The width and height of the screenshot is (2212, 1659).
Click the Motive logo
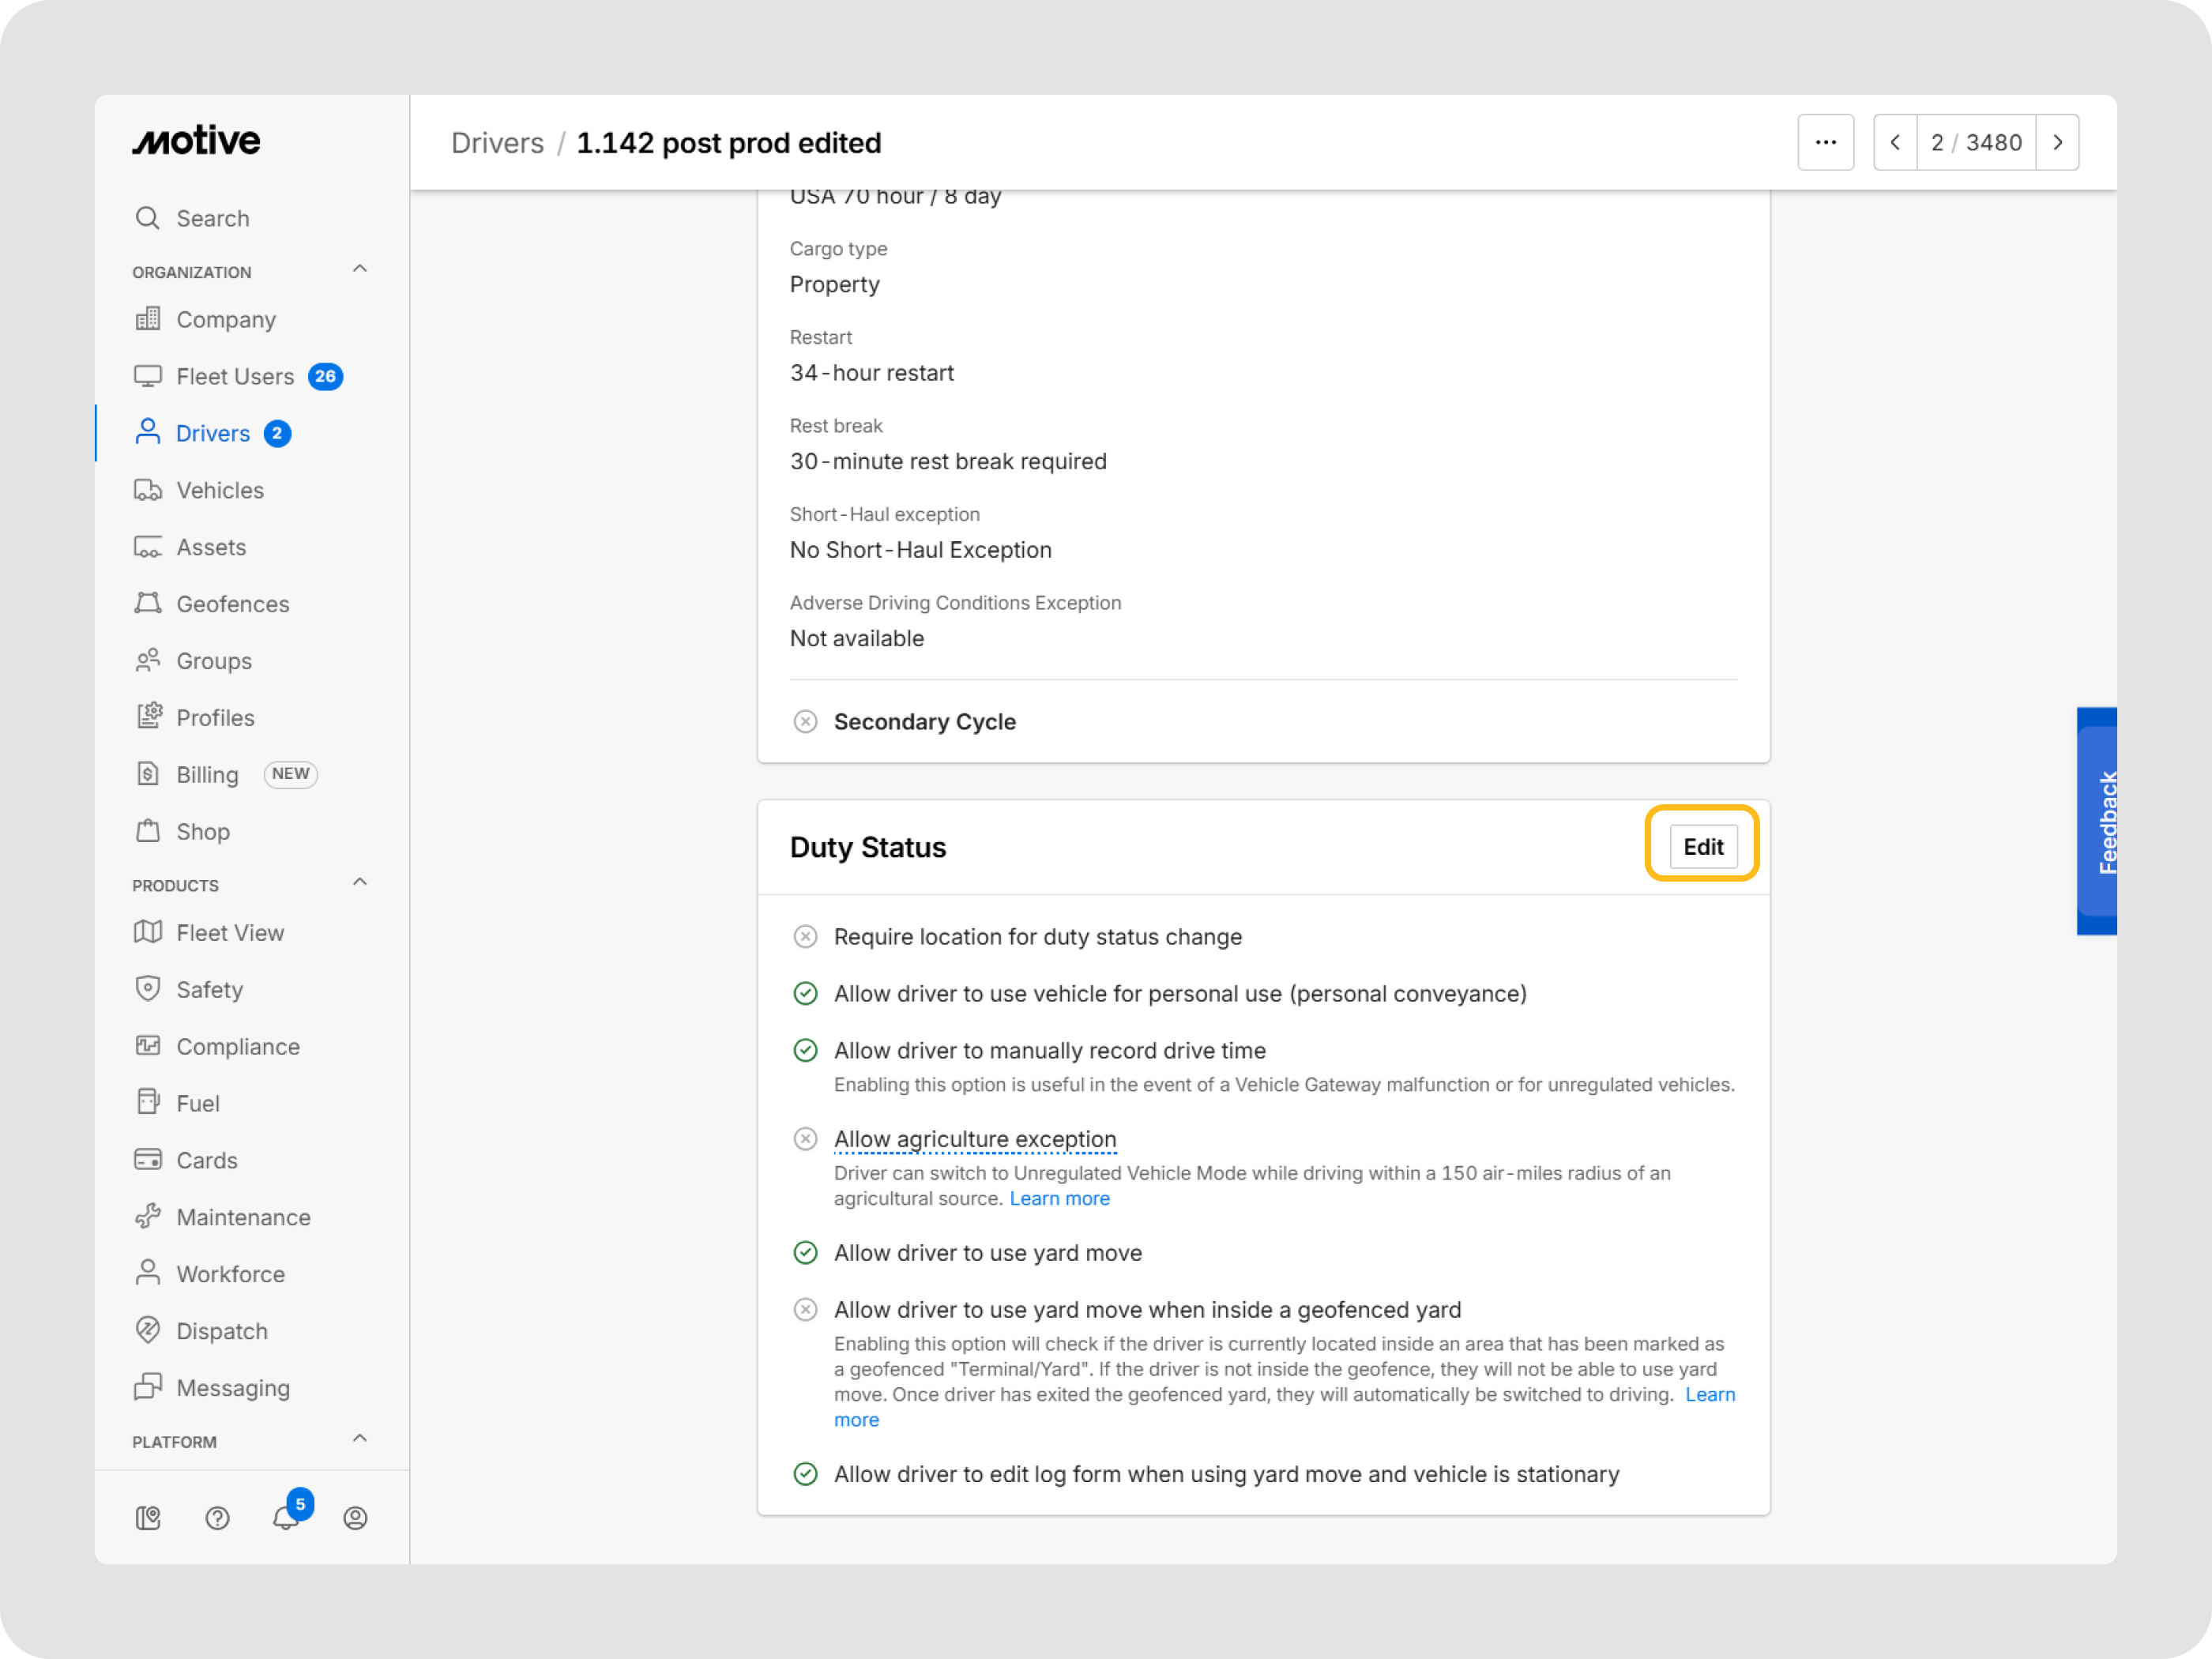(x=197, y=141)
